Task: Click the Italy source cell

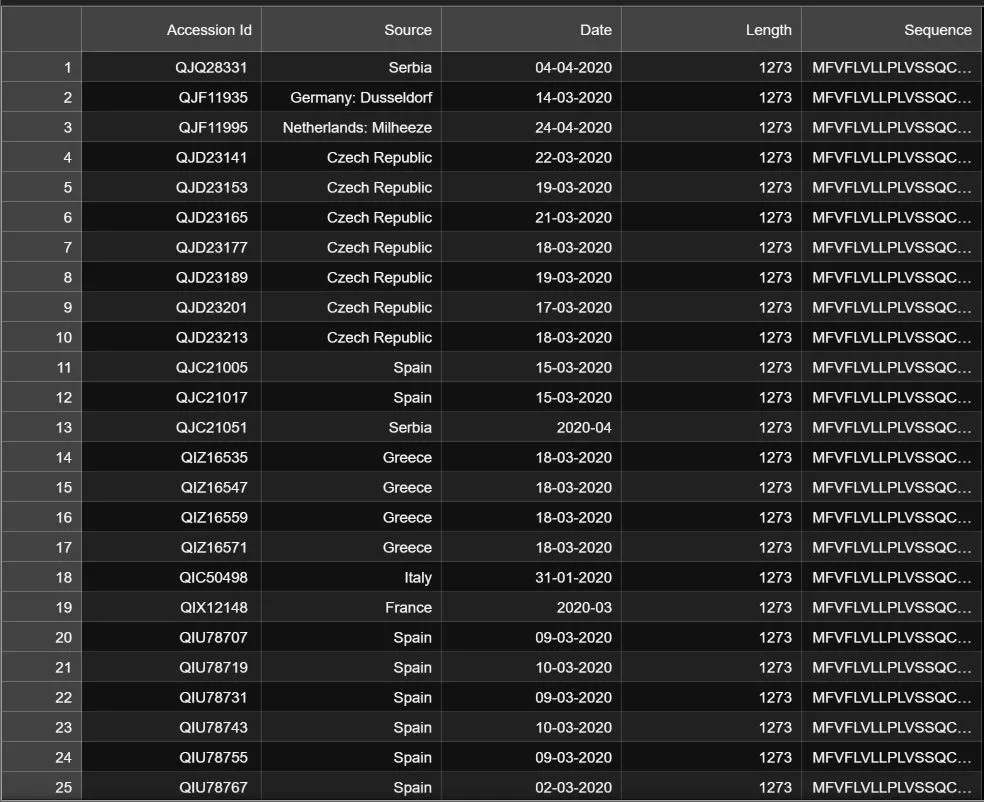Action: pyautogui.click(x=351, y=577)
